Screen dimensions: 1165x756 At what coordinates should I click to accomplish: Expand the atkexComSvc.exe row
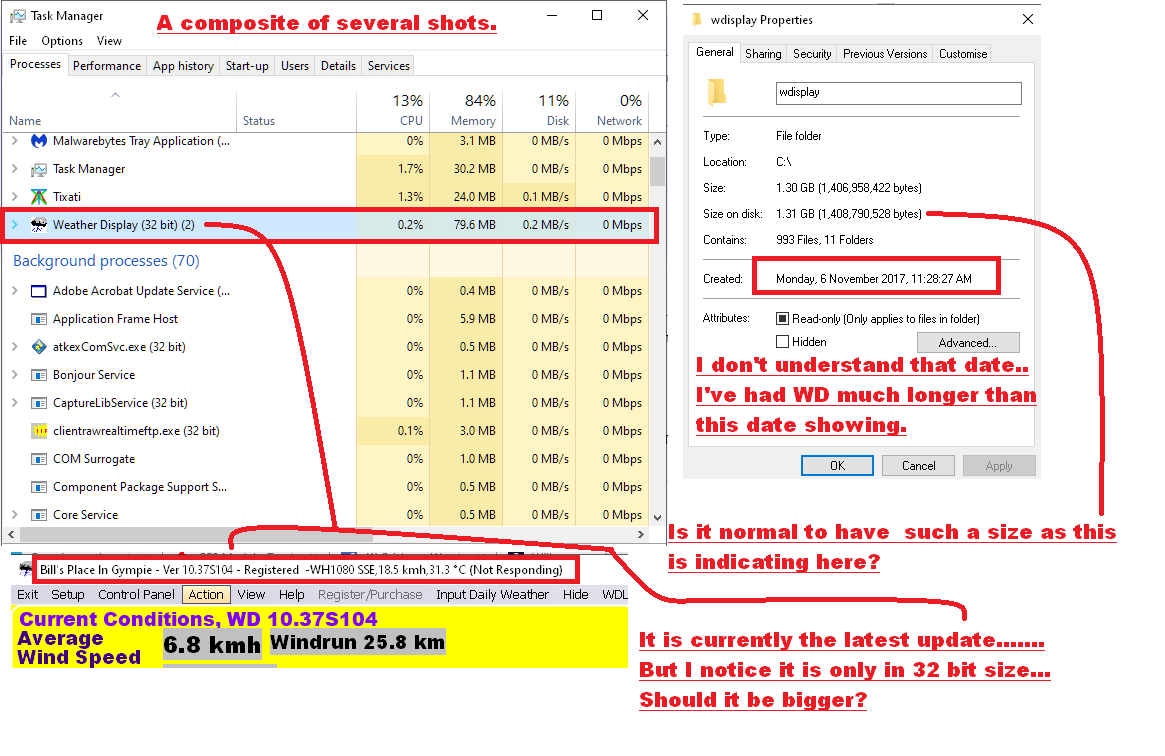(15, 347)
